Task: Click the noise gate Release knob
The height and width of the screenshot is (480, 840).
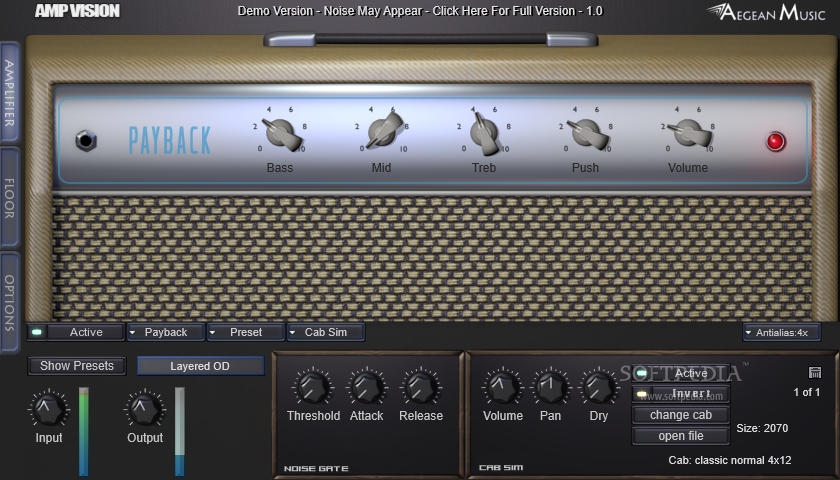Action: coord(421,387)
